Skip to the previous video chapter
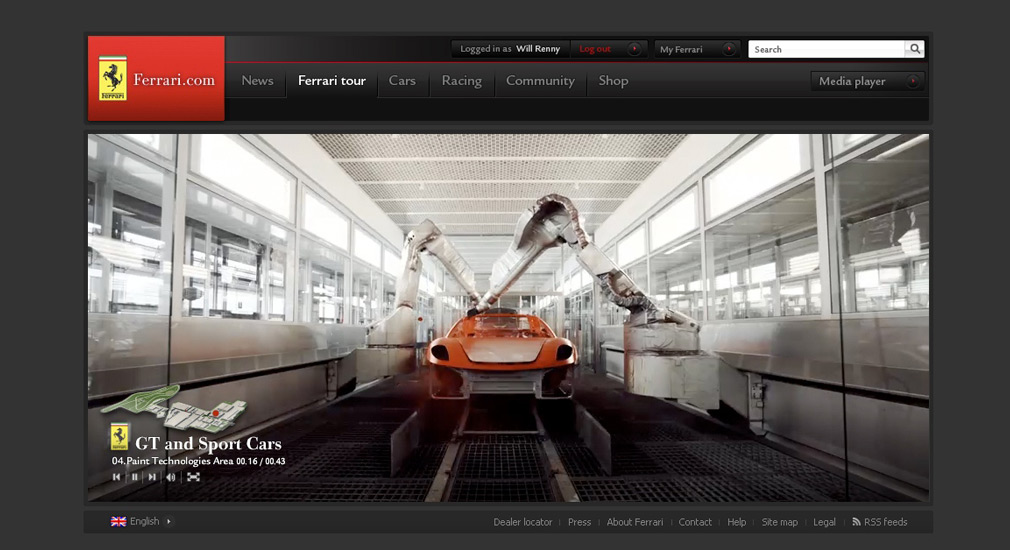Viewport: 1010px width, 550px height. point(117,477)
